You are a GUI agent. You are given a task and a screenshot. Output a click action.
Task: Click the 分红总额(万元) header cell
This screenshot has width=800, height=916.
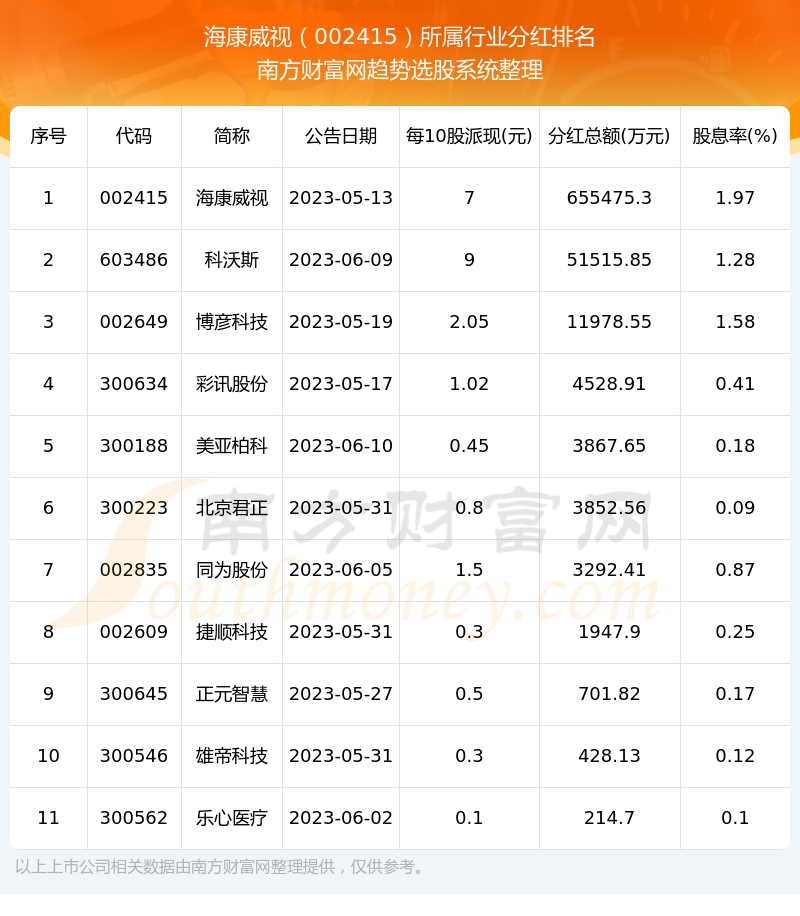click(609, 137)
